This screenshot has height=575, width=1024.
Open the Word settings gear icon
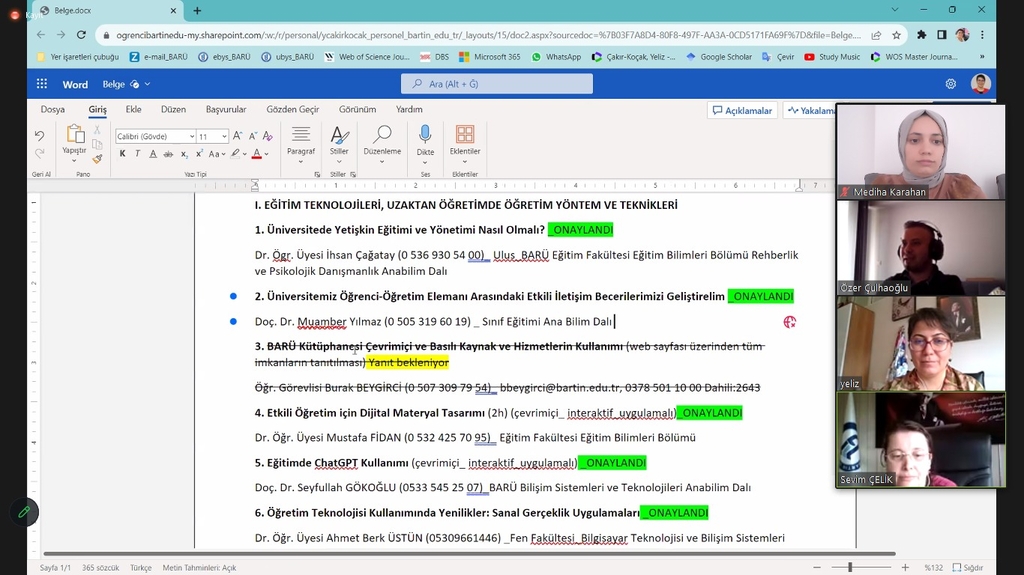(x=950, y=84)
